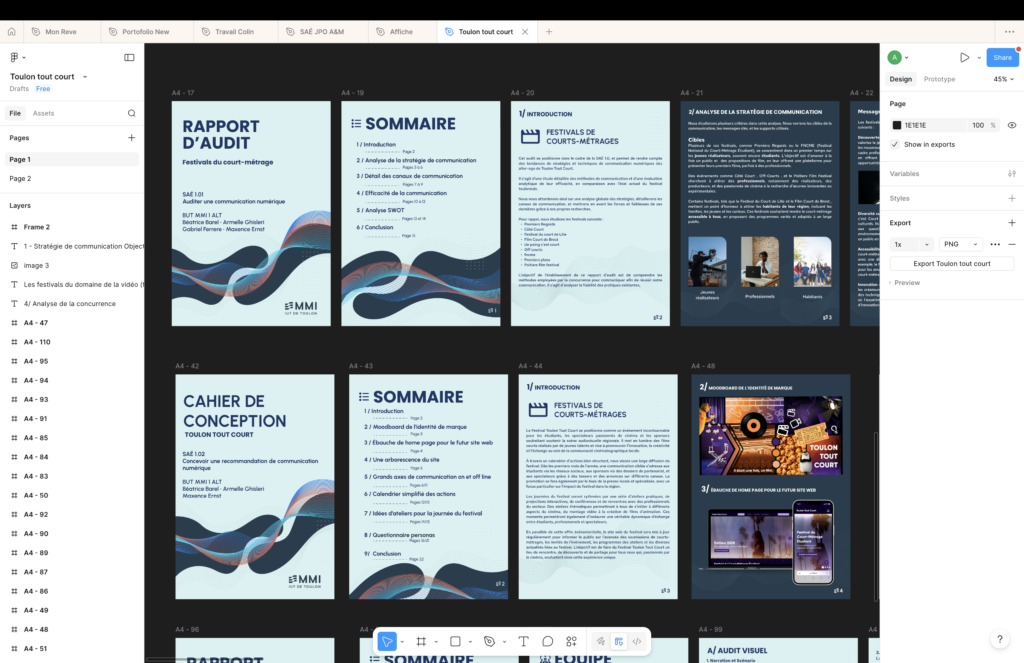Select the Frame 2 layer

(x=72, y=227)
